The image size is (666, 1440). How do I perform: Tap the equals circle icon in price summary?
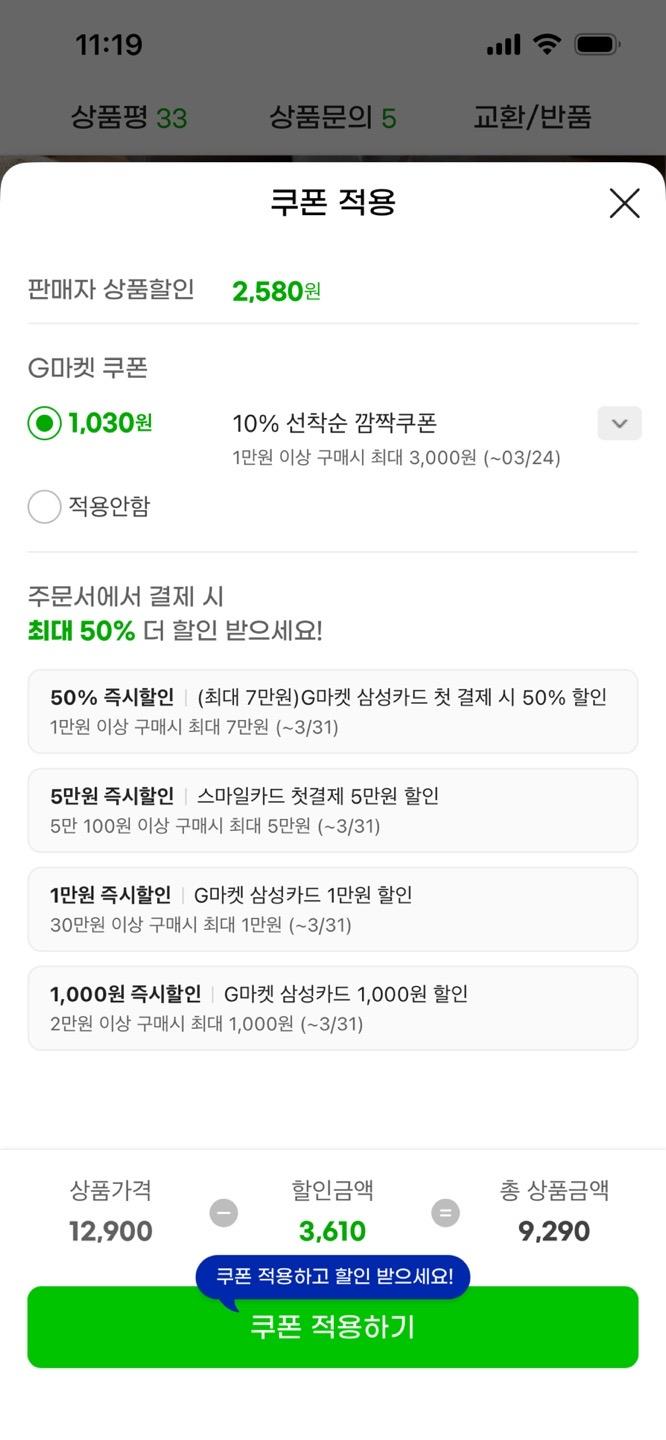[x=445, y=1213]
